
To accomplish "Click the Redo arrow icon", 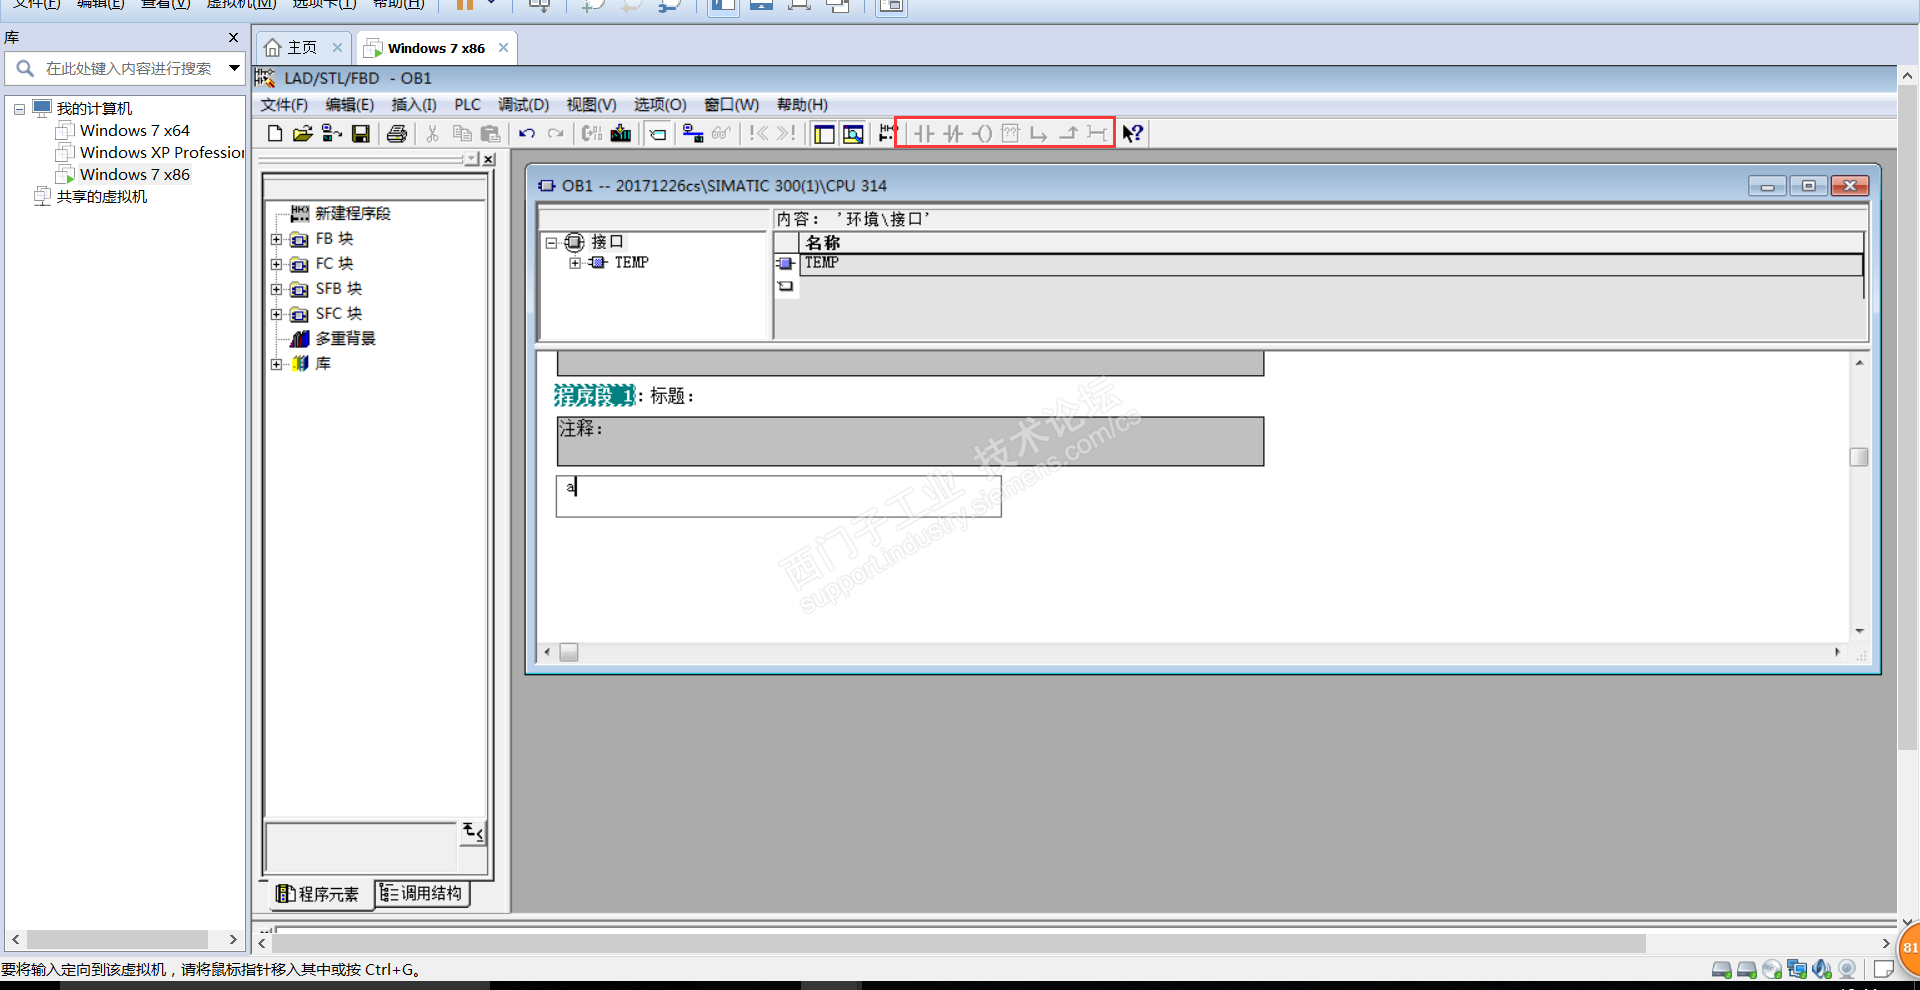I will [x=556, y=133].
